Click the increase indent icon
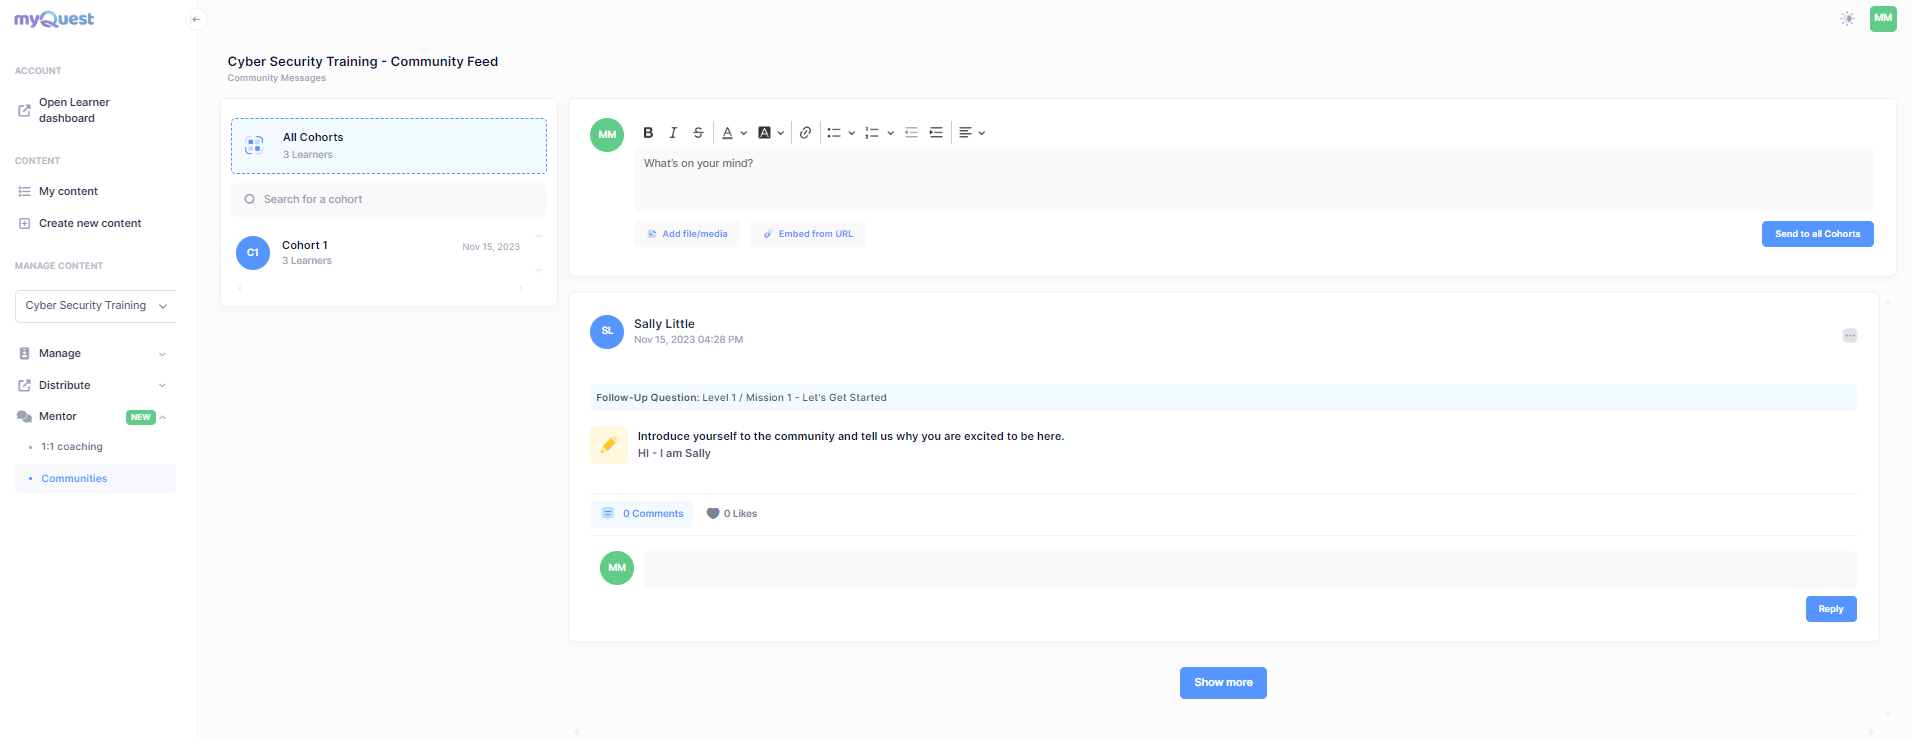 click(x=936, y=133)
